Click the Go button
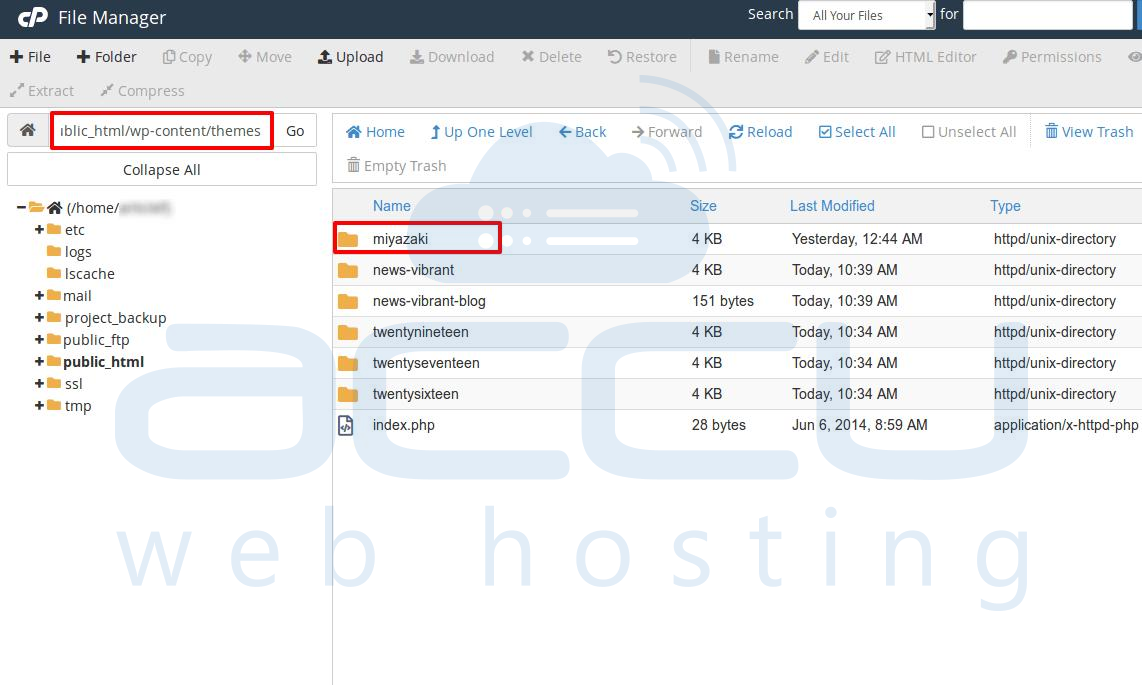The height and width of the screenshot is (685, 1142). click(295, 131)
